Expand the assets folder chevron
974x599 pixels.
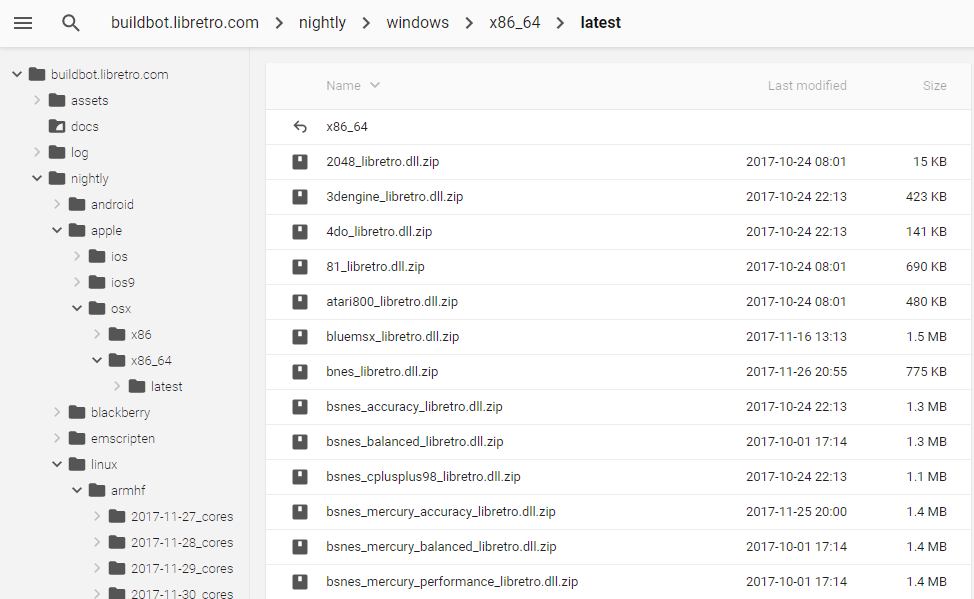click(37, 100)
